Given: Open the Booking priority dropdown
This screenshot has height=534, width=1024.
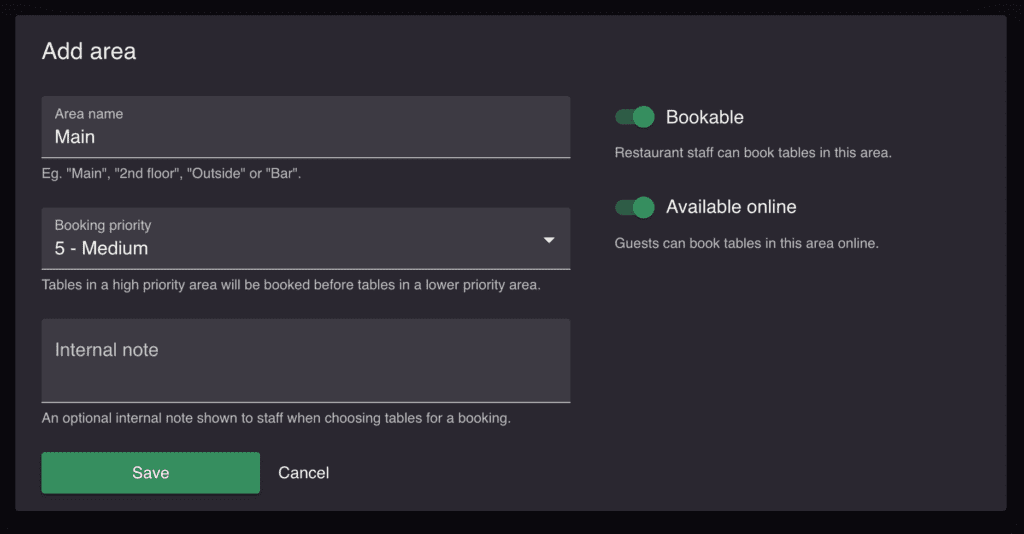Looking at the screenshot, I should (306, 238).
